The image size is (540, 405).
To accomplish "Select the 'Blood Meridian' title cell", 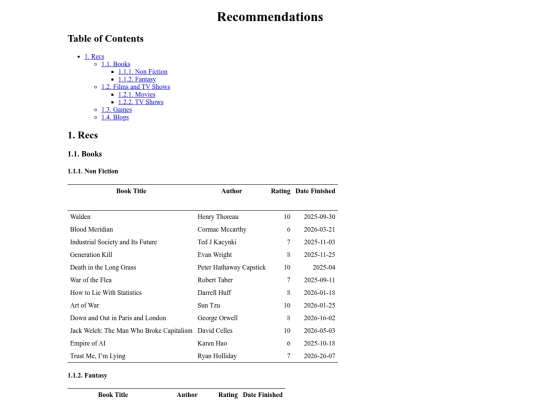I will (91, 229).
